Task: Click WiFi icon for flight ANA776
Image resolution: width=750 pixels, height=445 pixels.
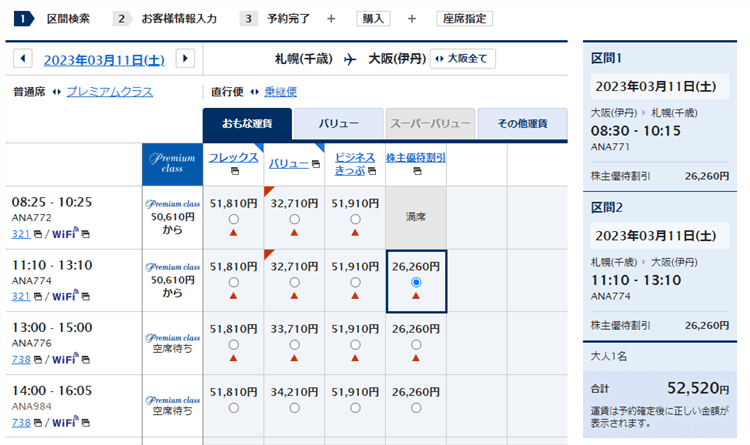Action: (65, 359)
